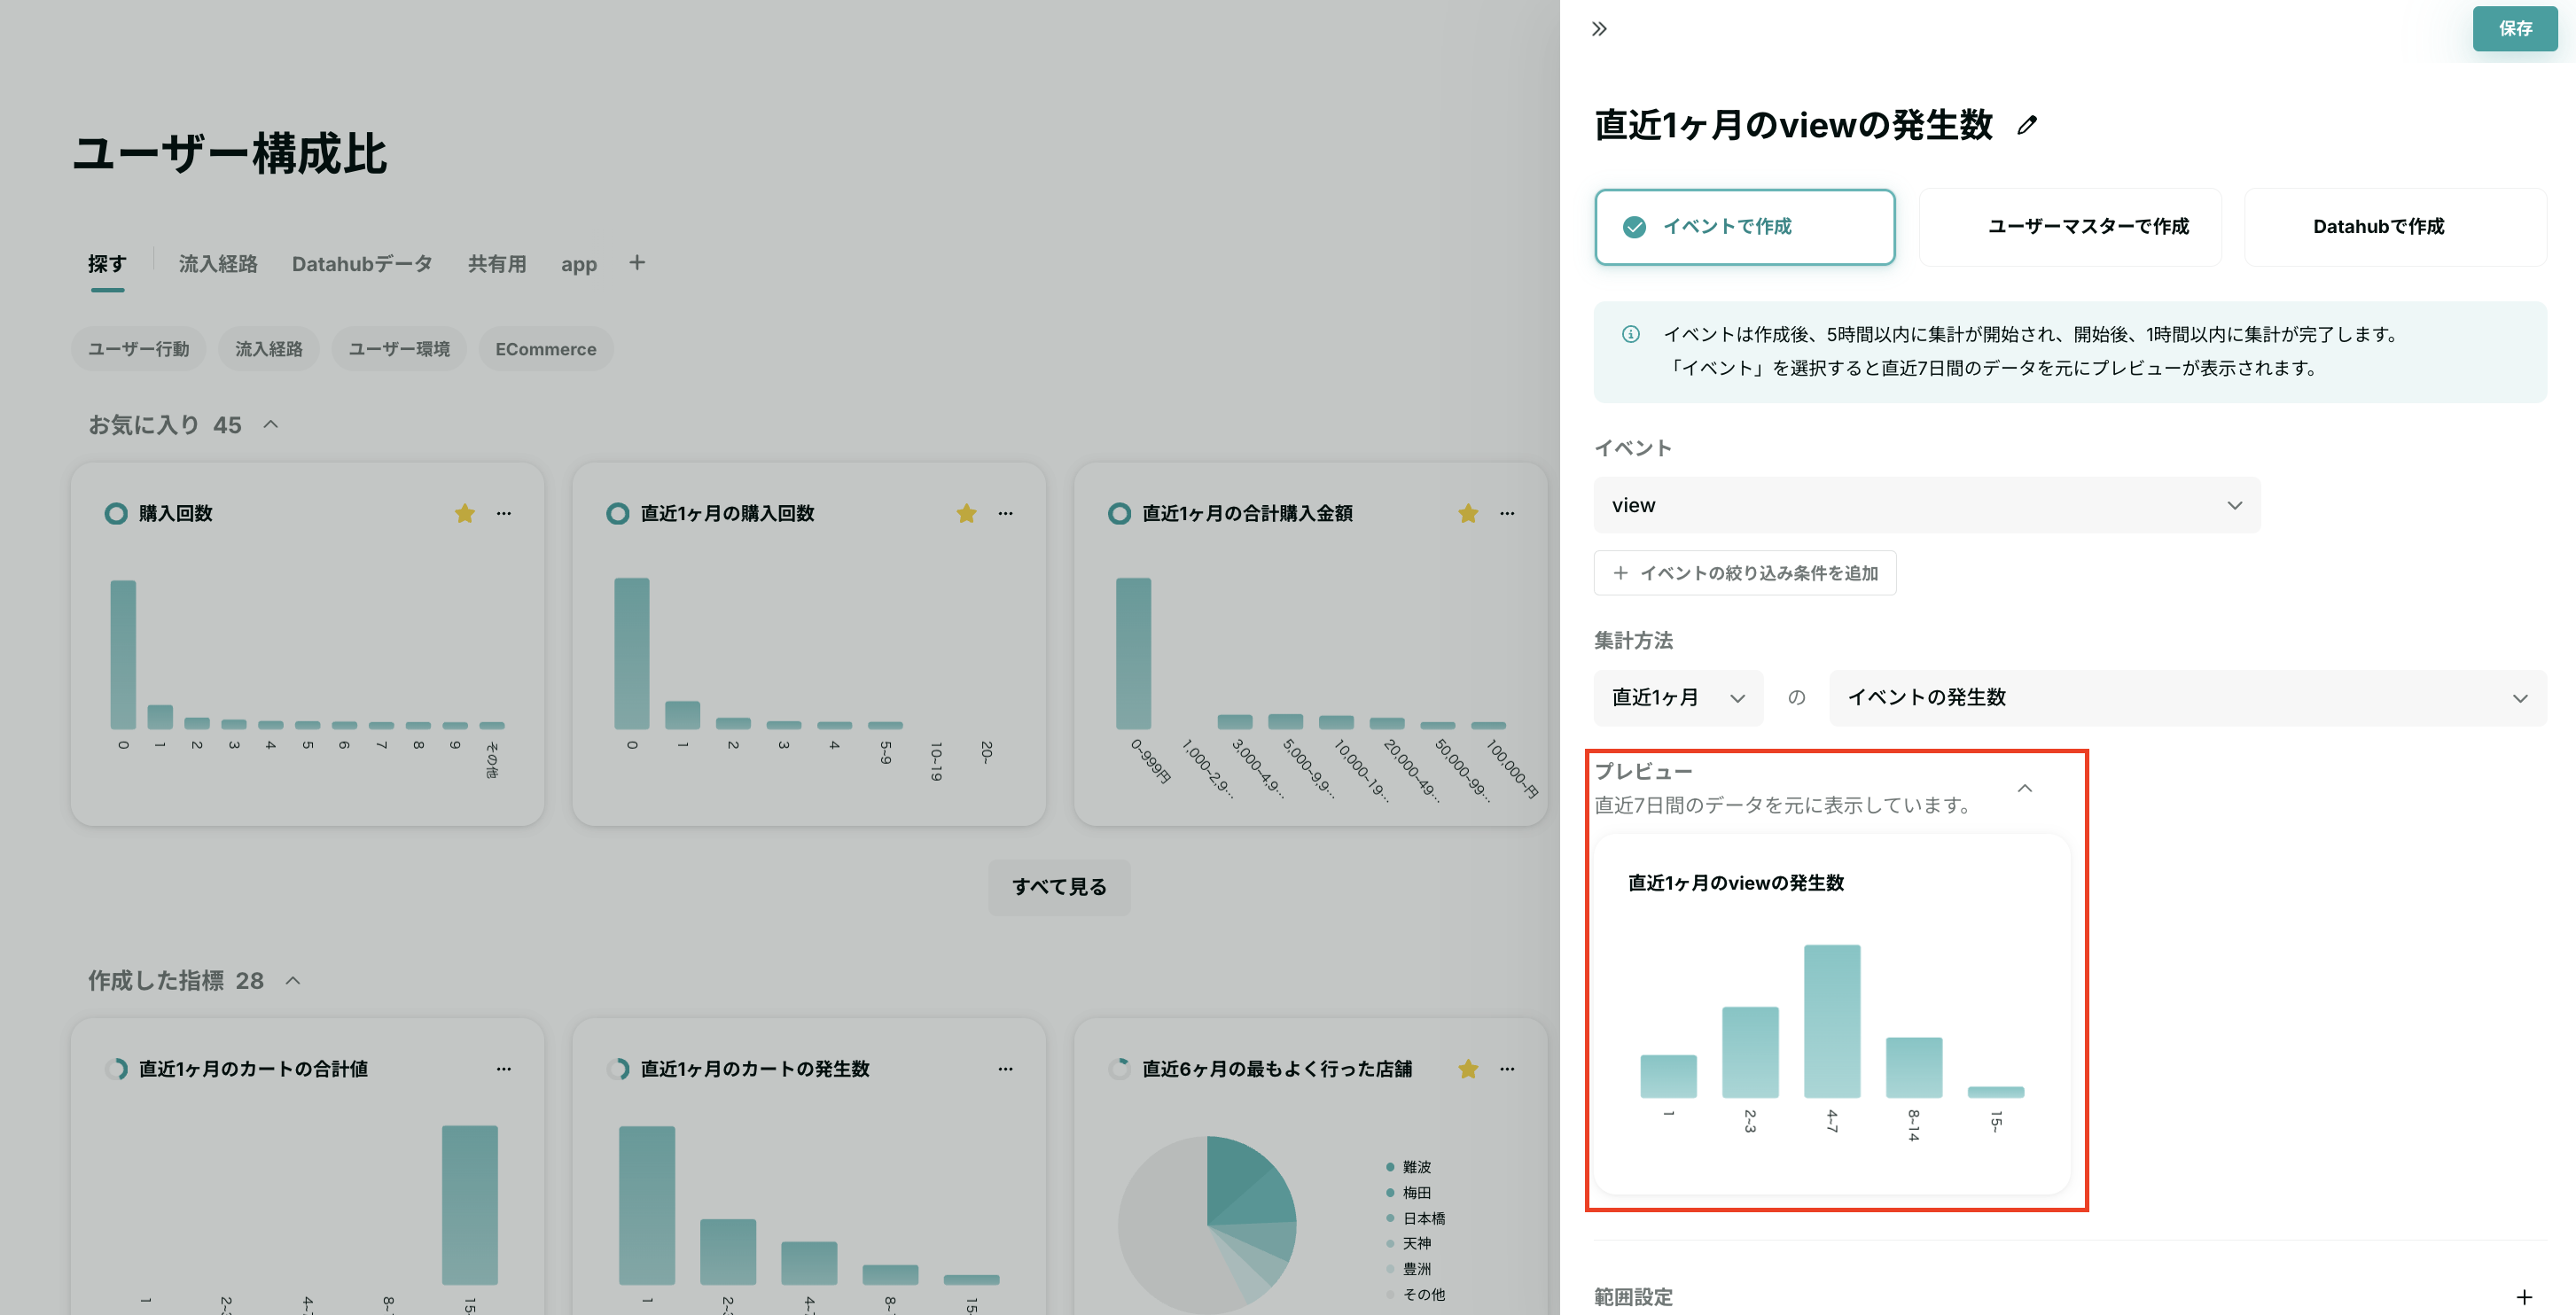This screenshot has width=2576, height=1315.
Task: Click the info icon in notice box
Action: 1630,334
